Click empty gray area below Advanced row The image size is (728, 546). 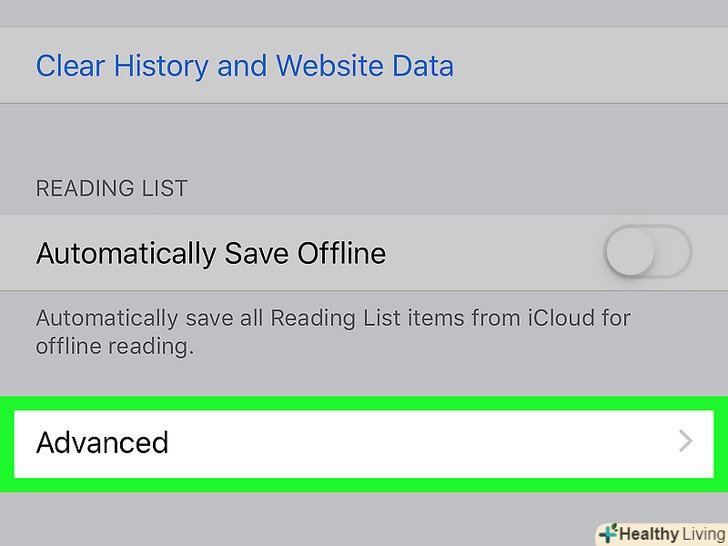point(300,518)
